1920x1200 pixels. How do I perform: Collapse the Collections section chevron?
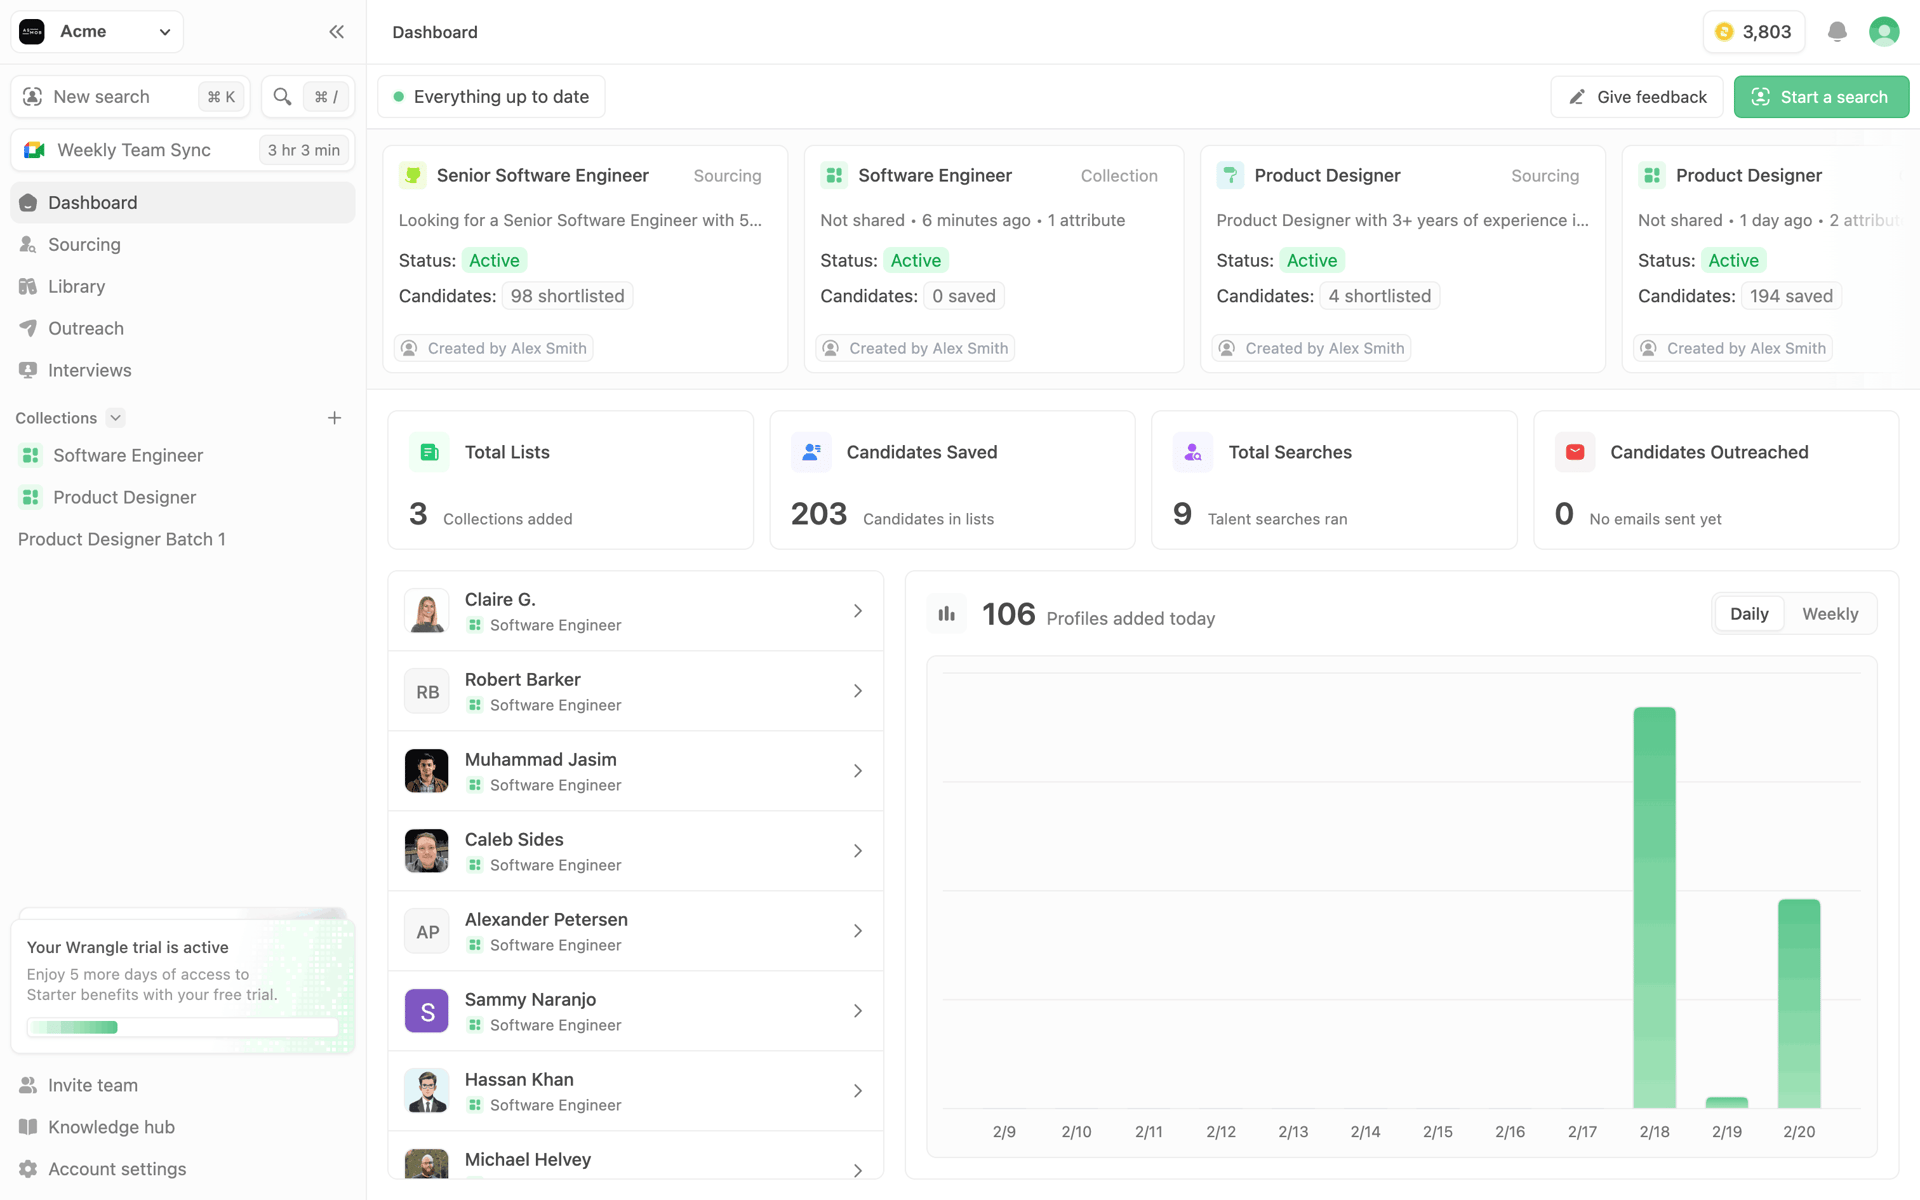(x=115, y=418)
